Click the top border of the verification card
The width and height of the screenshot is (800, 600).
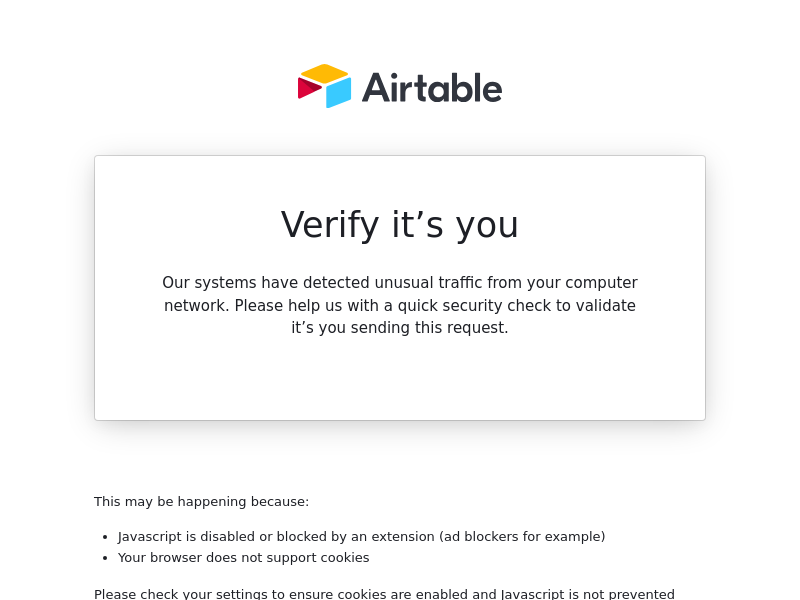400,156
